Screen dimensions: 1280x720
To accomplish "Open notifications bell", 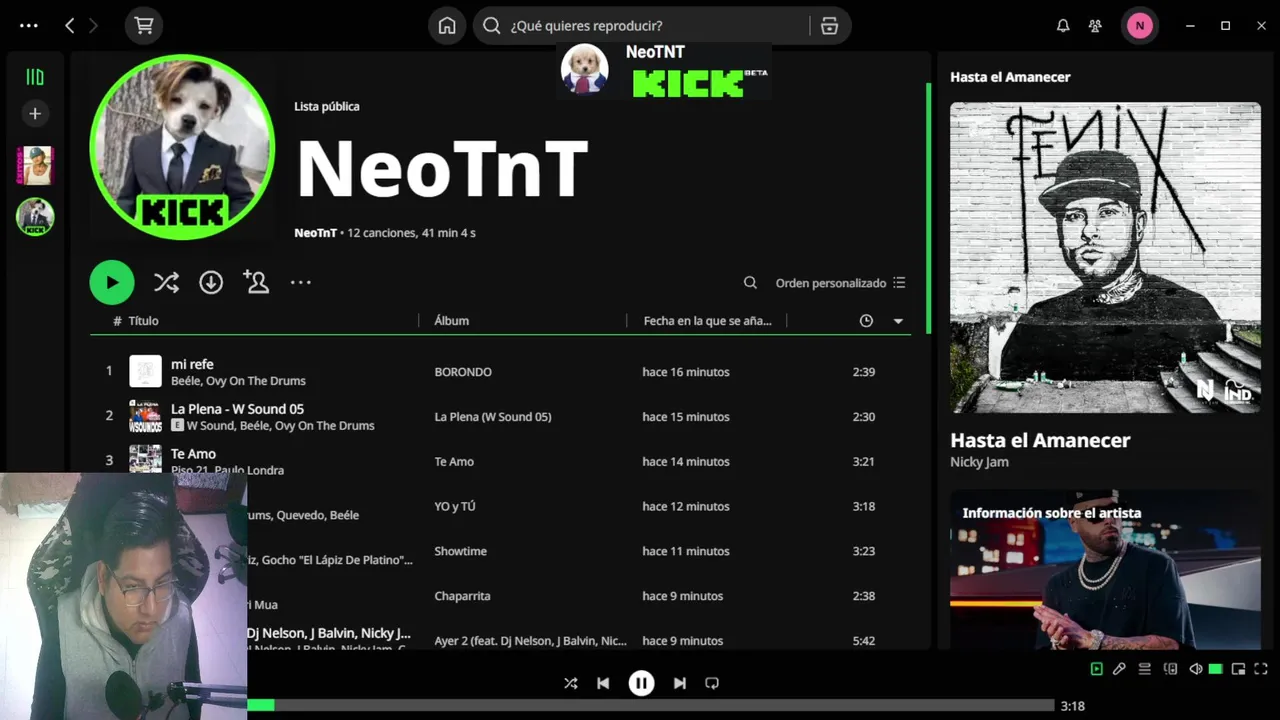I will pyautogui.click(x=1063, y=26).
